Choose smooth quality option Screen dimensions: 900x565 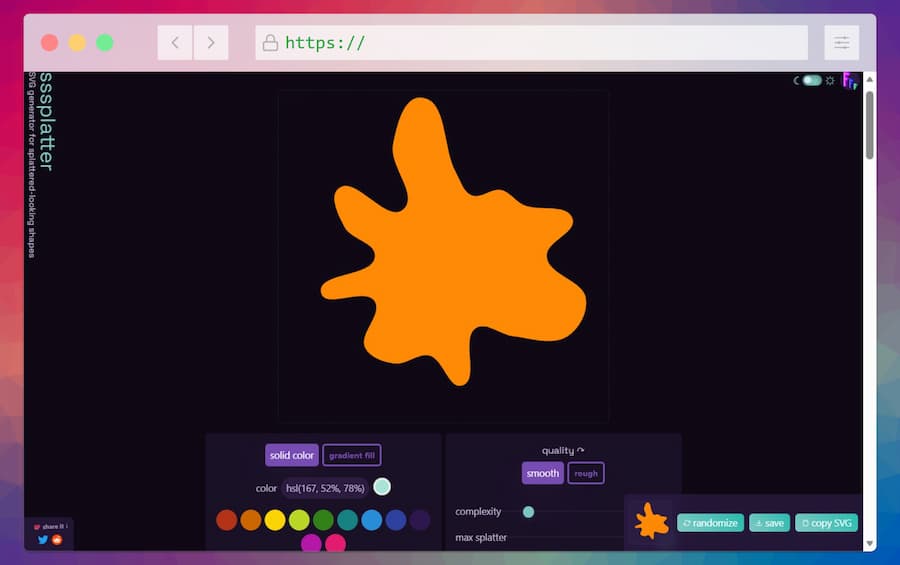[x=542, y=473]
